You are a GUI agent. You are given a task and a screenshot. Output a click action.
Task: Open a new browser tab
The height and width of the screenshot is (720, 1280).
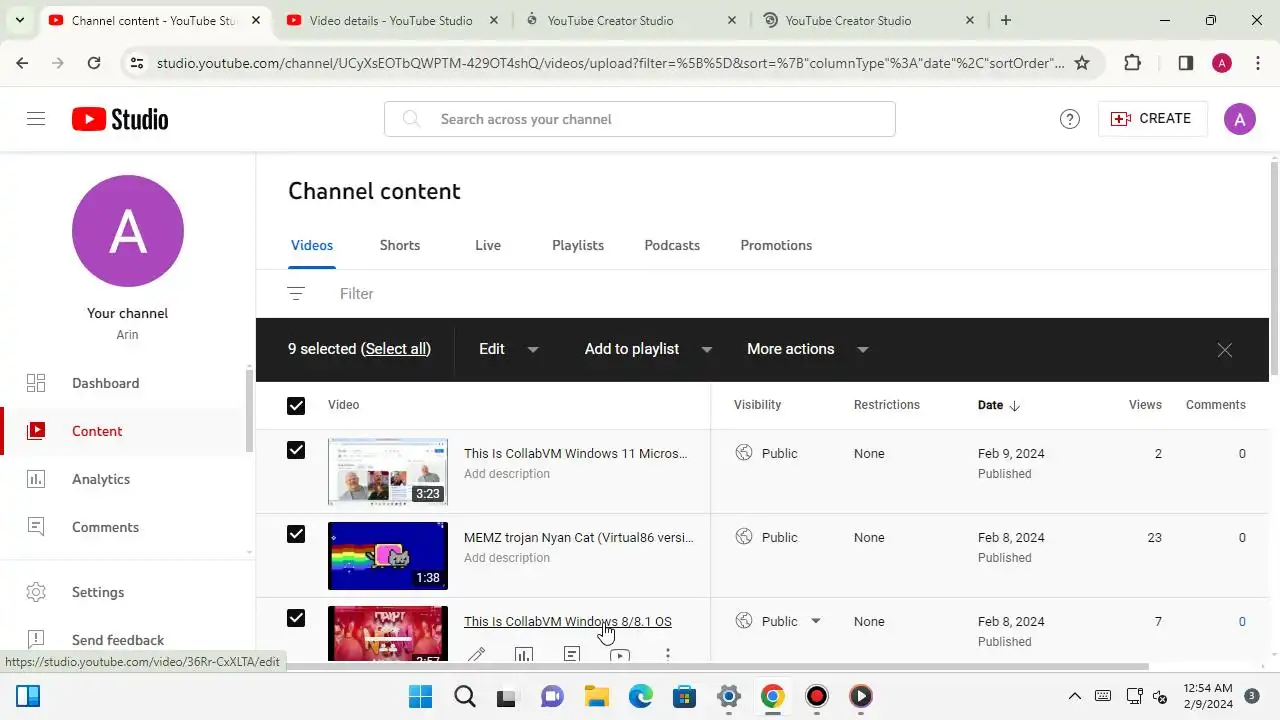(x=1006, y=20)
